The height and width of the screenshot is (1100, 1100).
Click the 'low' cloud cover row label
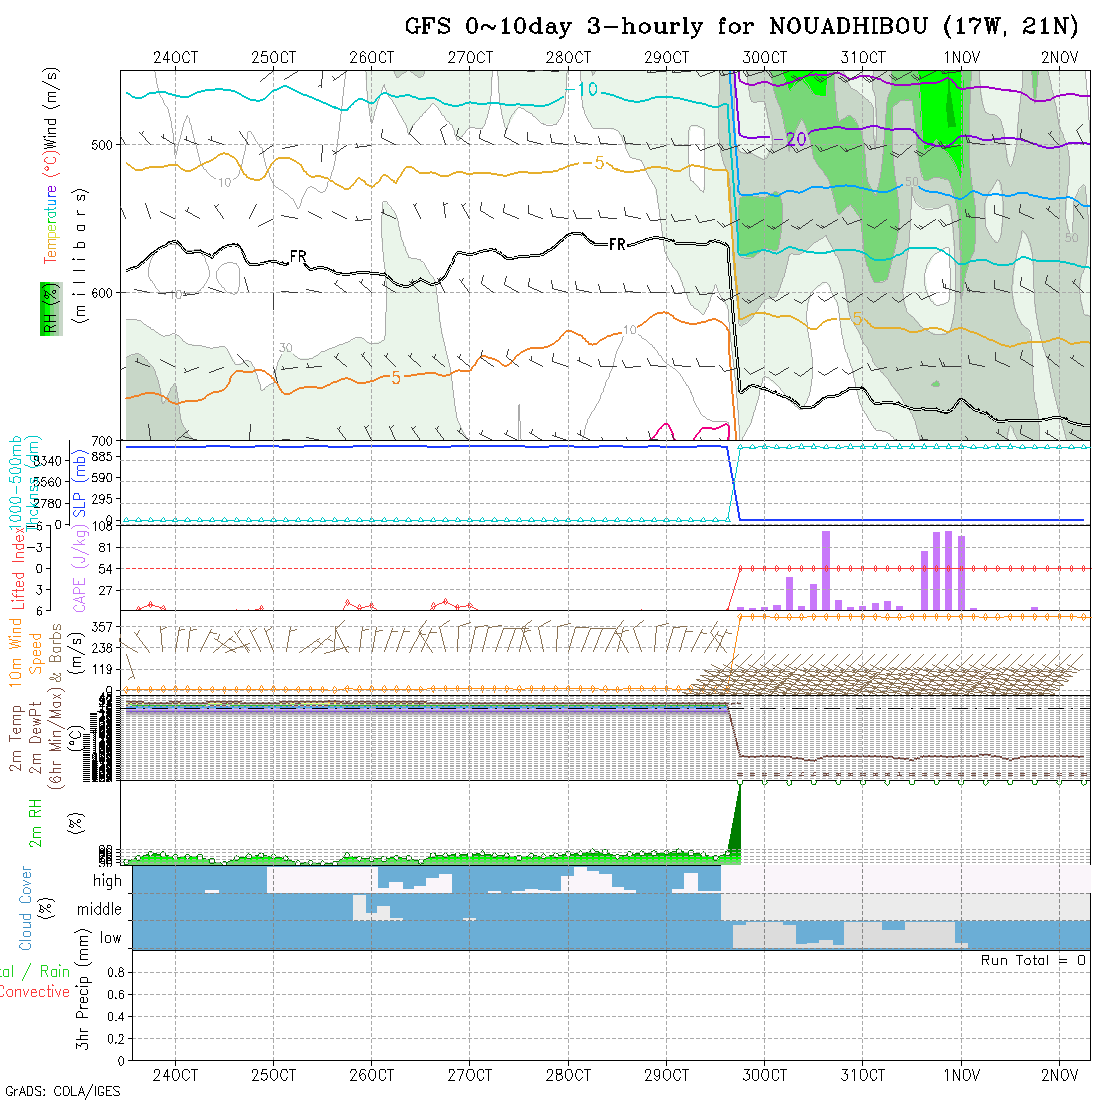110,938
